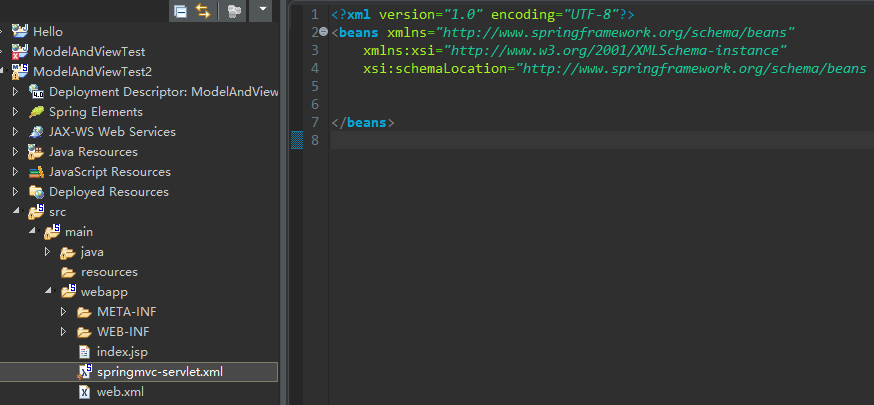This screenshot has height=405, width=874.
Task: Click the main folder icon
Action: click(x=52, y=232)
